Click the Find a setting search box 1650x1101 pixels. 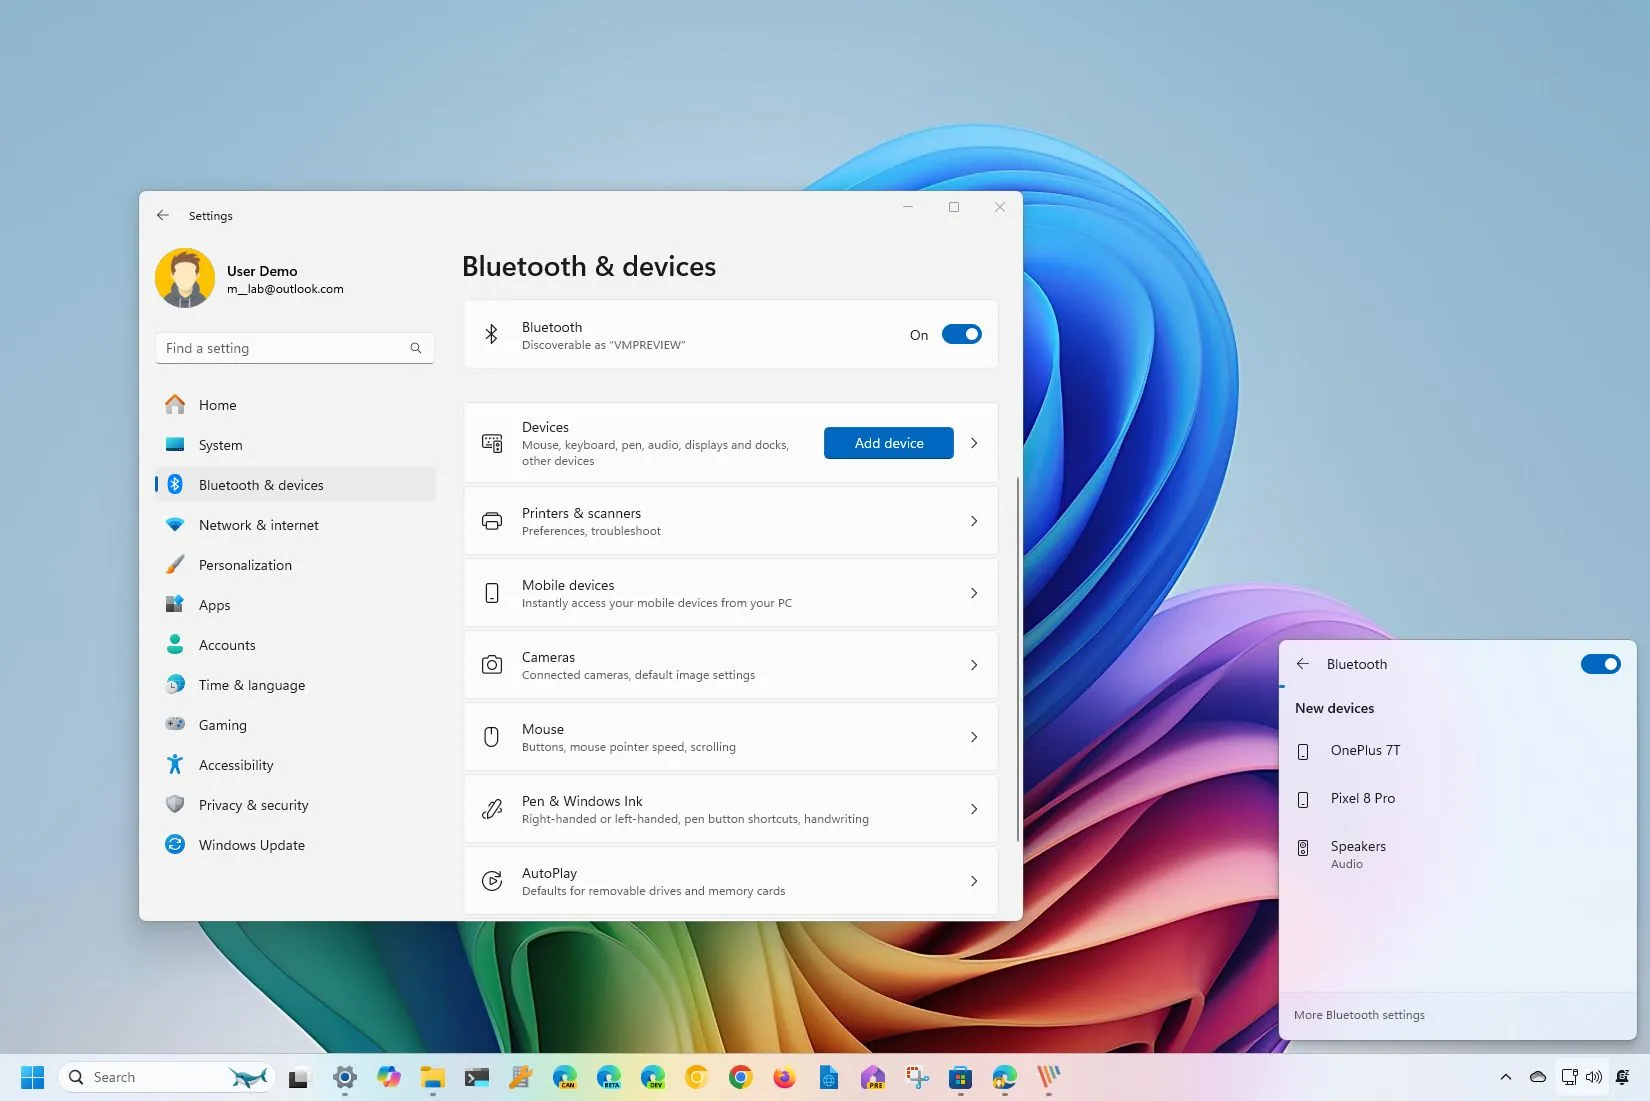click(x=285, y=348)
